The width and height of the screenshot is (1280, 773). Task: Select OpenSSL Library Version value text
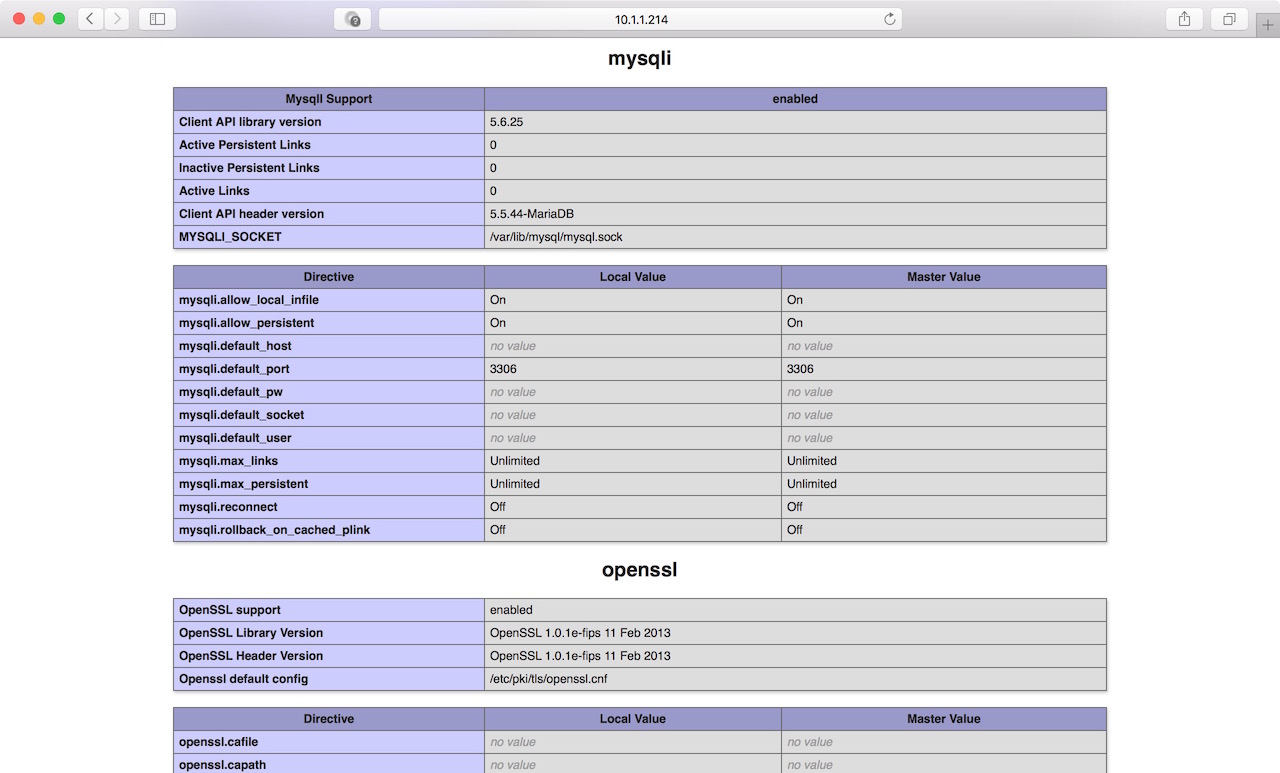[580, 633]
